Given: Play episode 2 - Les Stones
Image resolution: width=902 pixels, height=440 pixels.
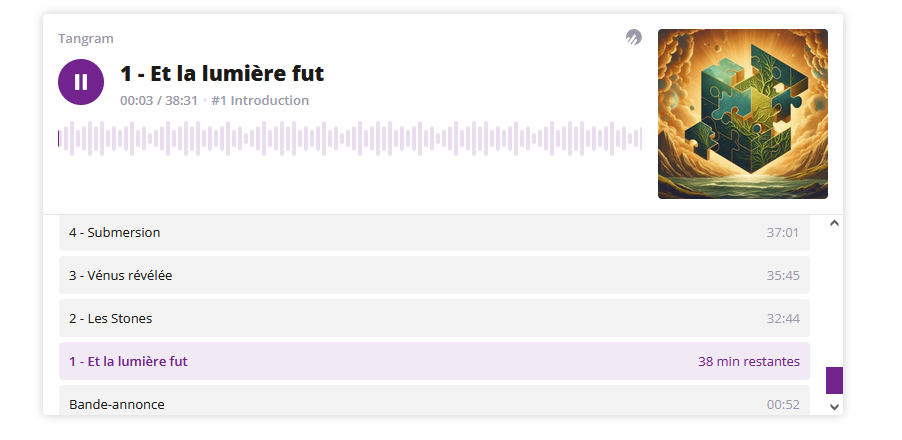Looking at the screenshot, I should click(x=110, y=318).
